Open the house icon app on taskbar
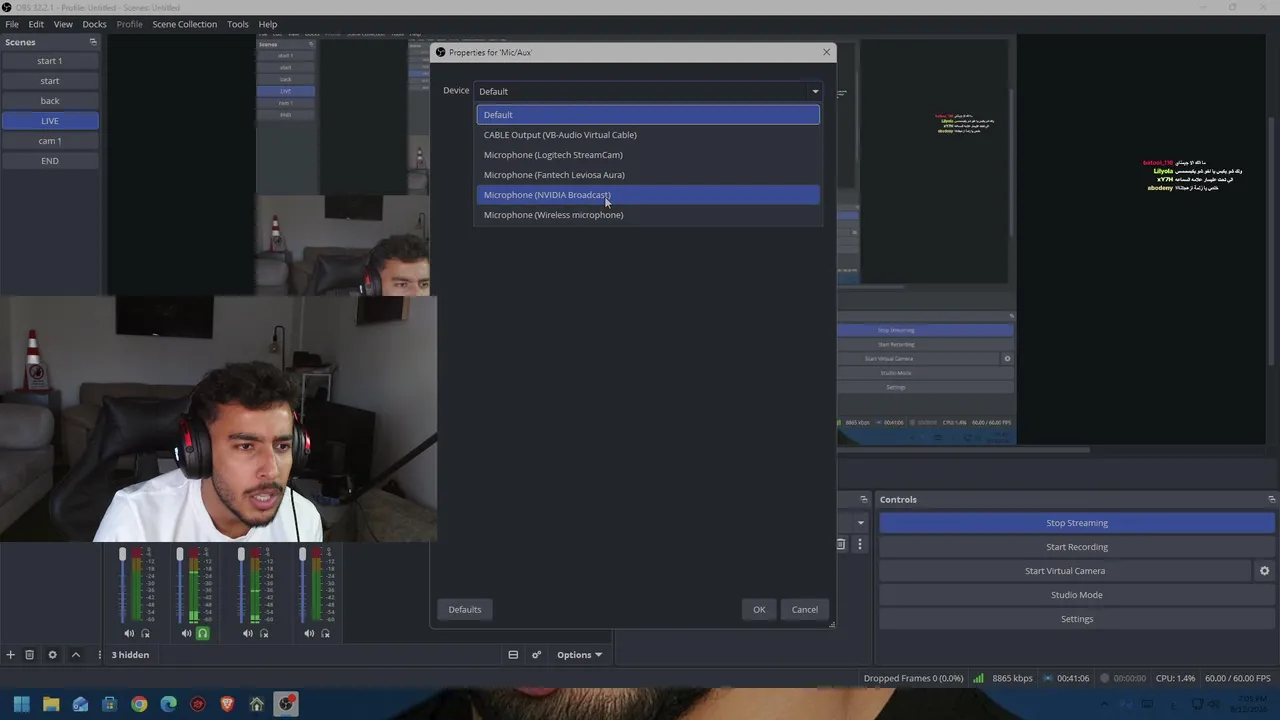The width and height of the screenshot is (1280, 720). point(256,704)
